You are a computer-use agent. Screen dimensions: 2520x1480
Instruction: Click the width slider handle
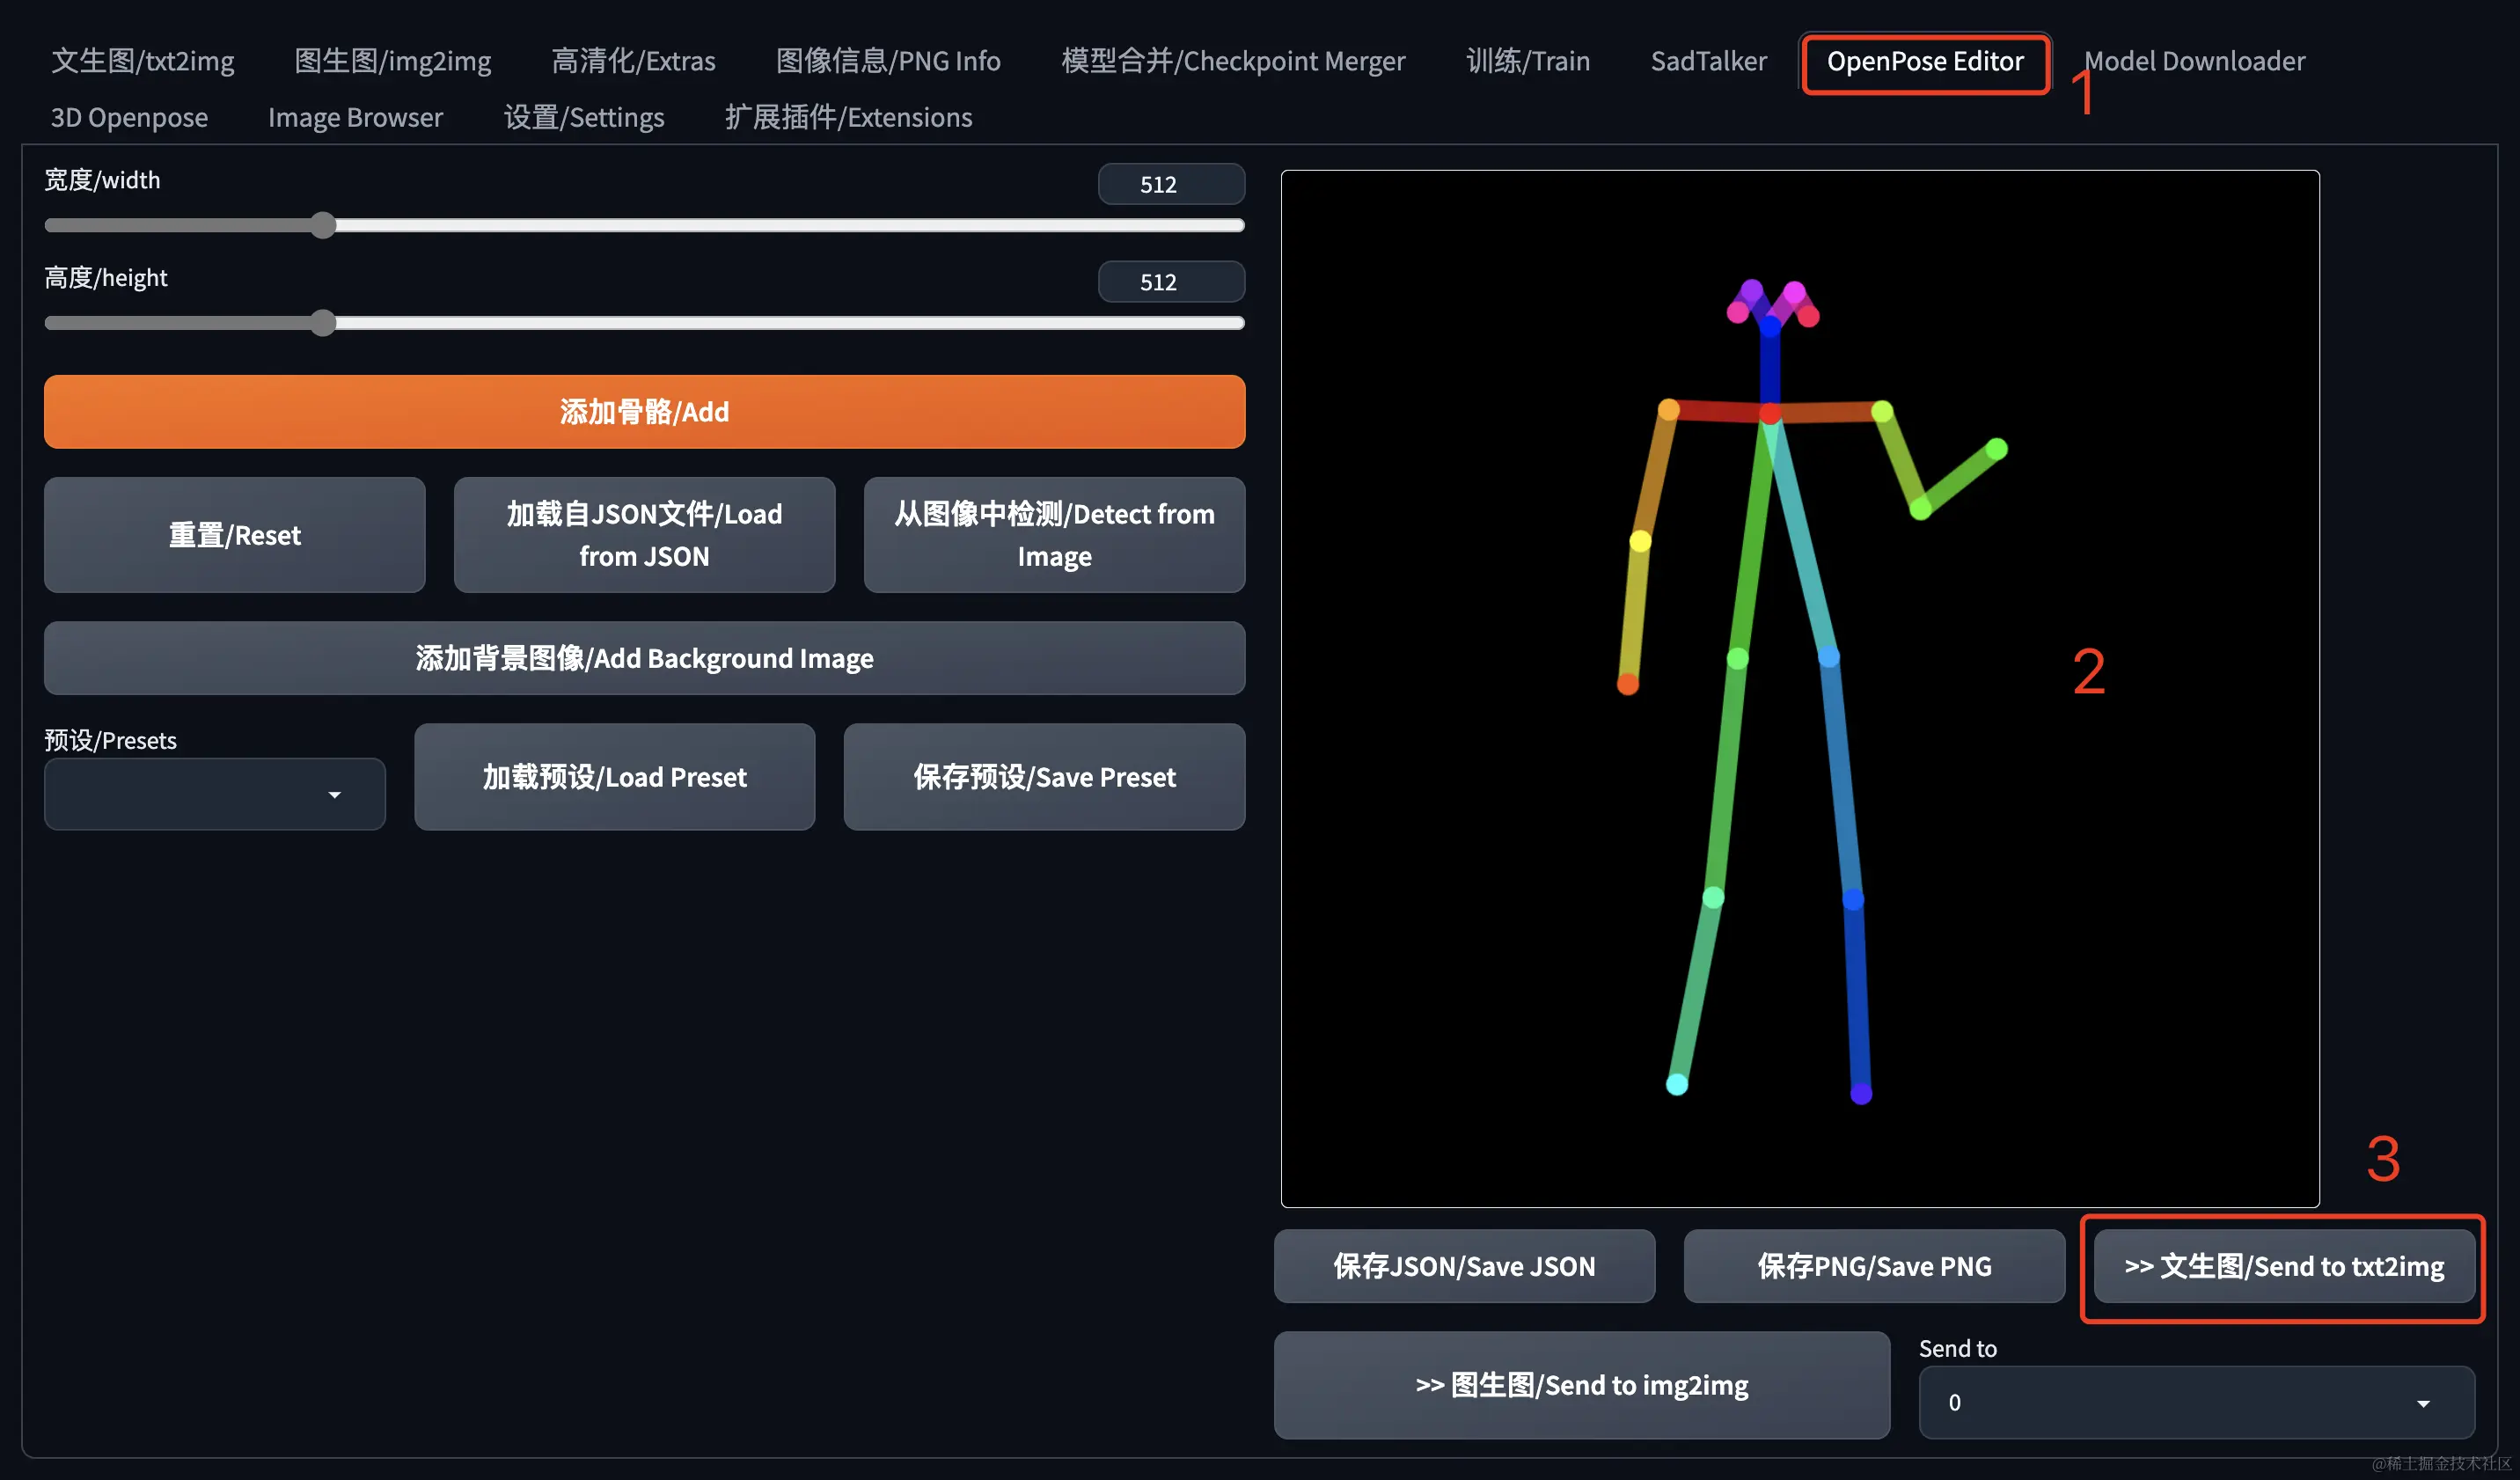tap(322, 225)
